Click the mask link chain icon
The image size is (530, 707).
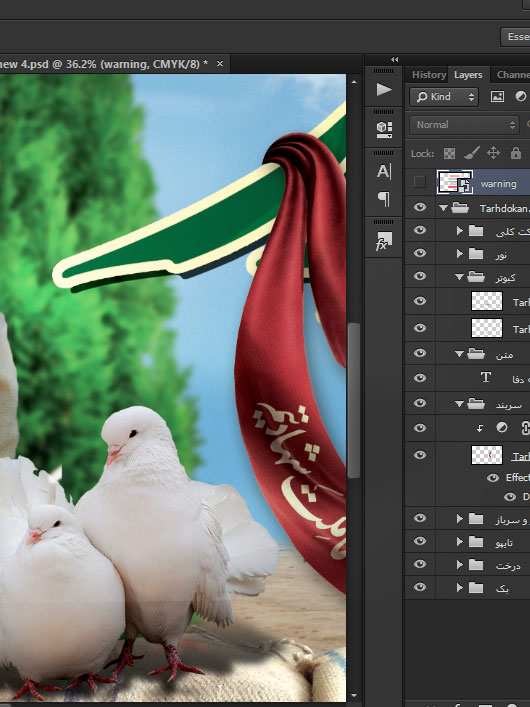pyautogui.click(x=525, y=427)
